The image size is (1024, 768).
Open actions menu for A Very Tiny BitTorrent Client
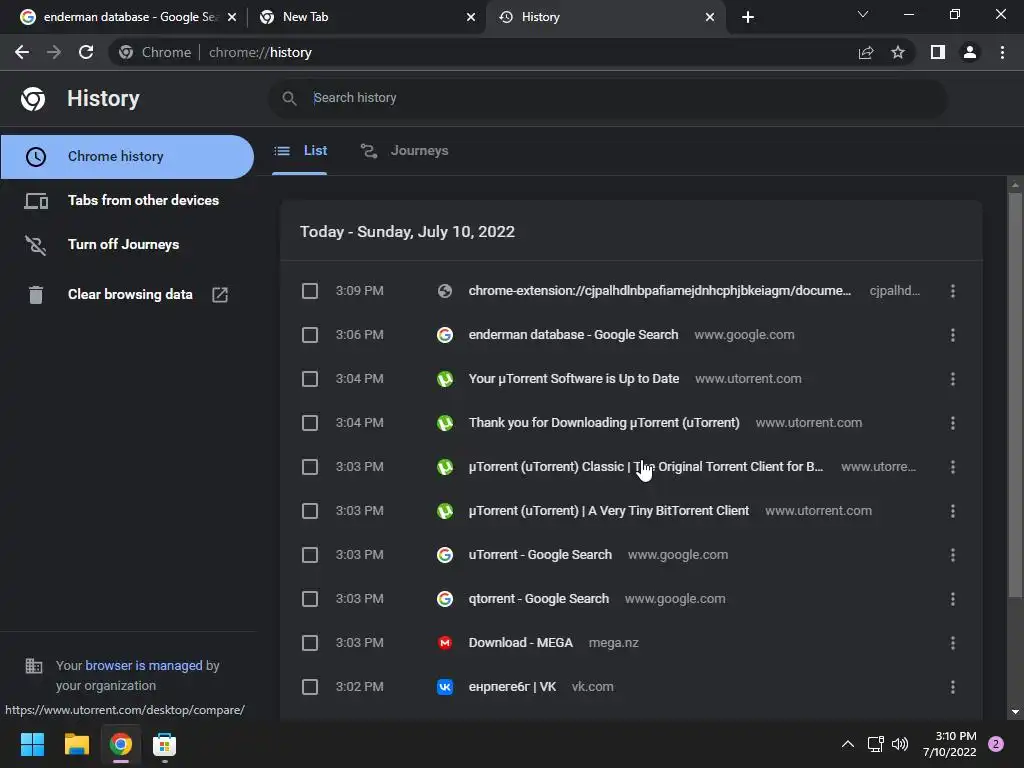953,511
